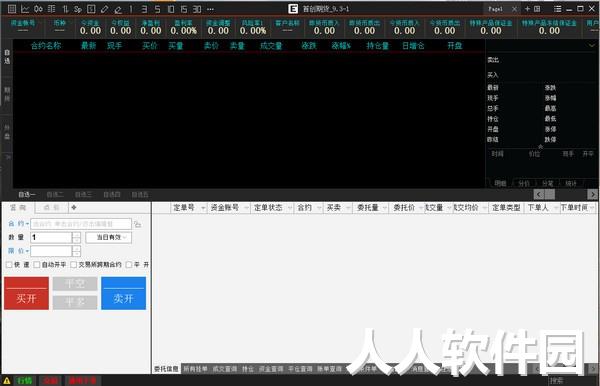Click the settings gear on order tabs
This screenshot has height=386, width=600.
74,207
